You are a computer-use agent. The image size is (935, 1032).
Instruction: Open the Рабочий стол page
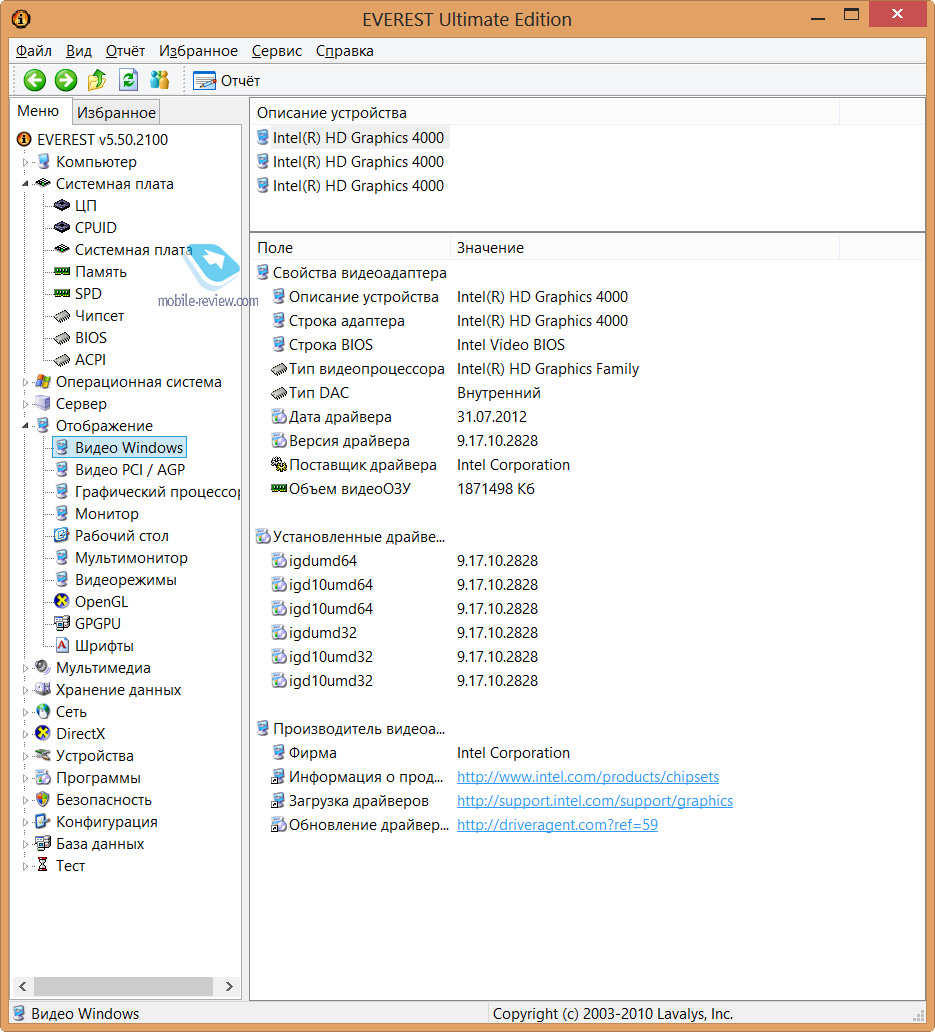122,536
